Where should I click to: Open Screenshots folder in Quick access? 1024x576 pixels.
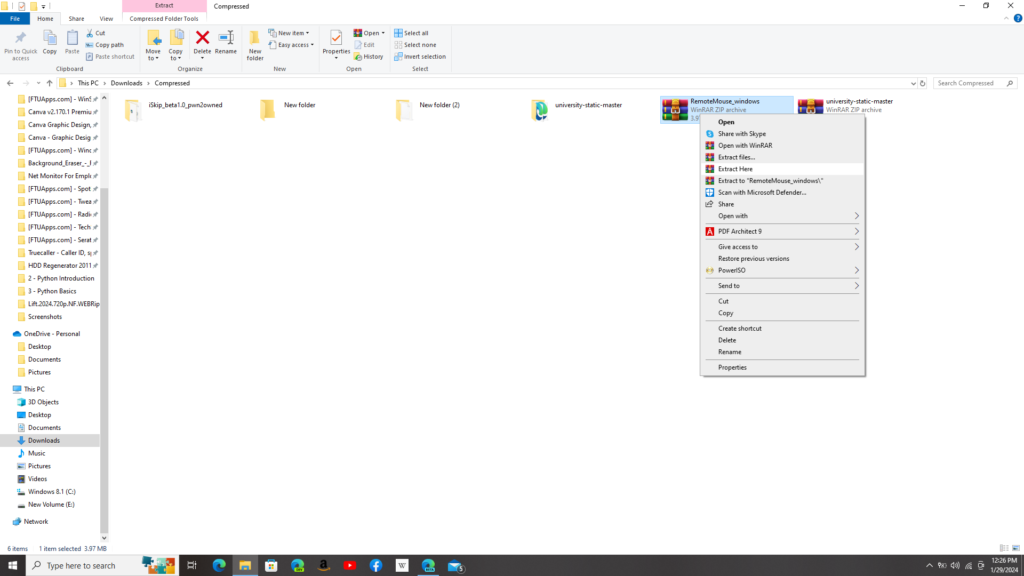coord(45,317)
